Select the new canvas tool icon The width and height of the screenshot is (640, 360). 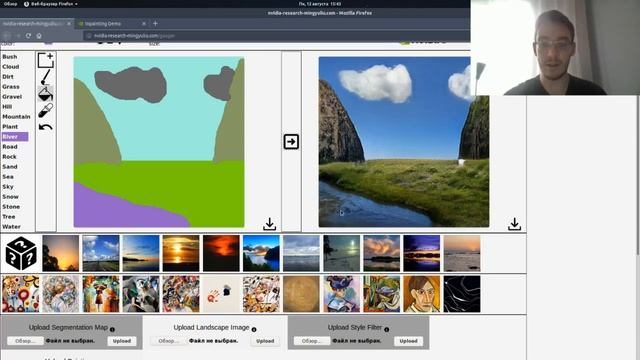coord(46,60)
